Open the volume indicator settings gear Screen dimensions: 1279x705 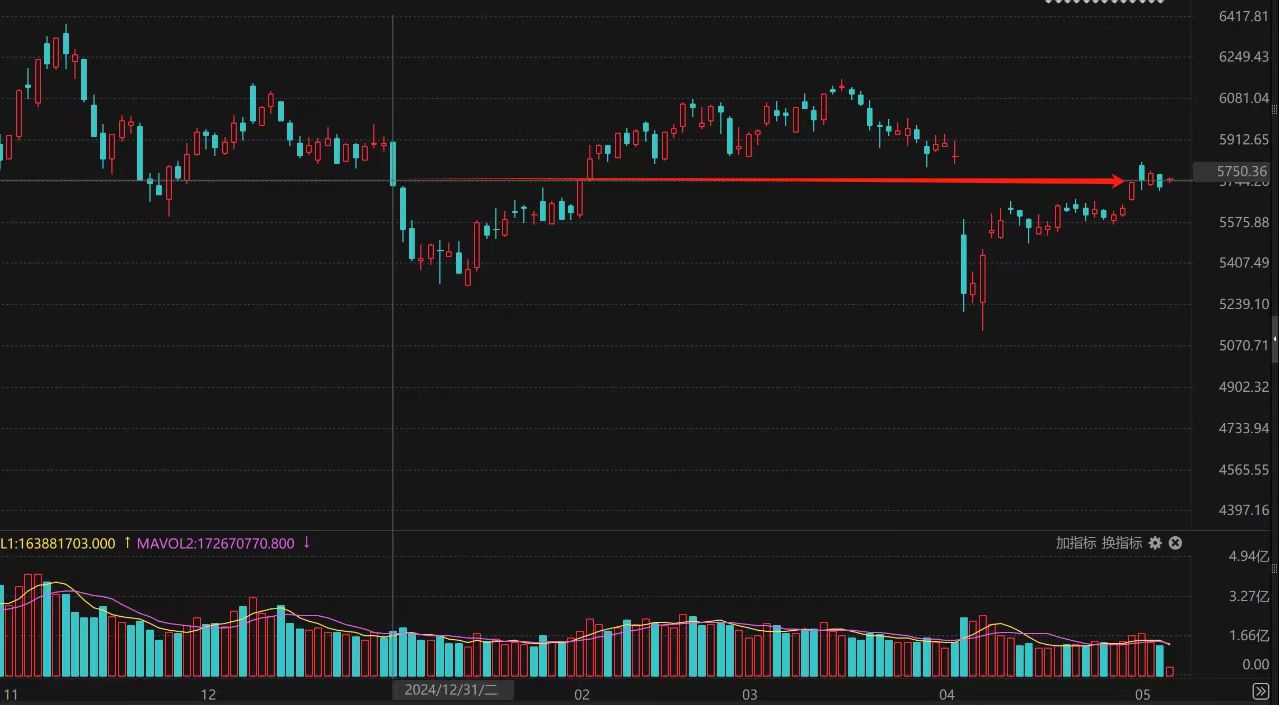[1155, 543]
